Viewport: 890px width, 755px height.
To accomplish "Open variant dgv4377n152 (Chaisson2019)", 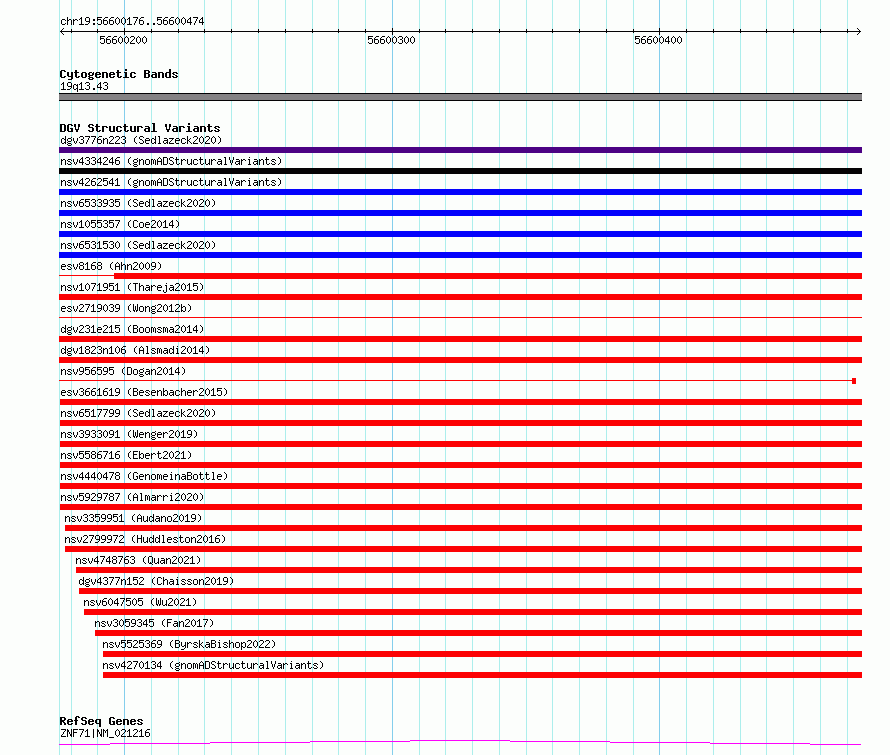I will [x=156, y=581].
